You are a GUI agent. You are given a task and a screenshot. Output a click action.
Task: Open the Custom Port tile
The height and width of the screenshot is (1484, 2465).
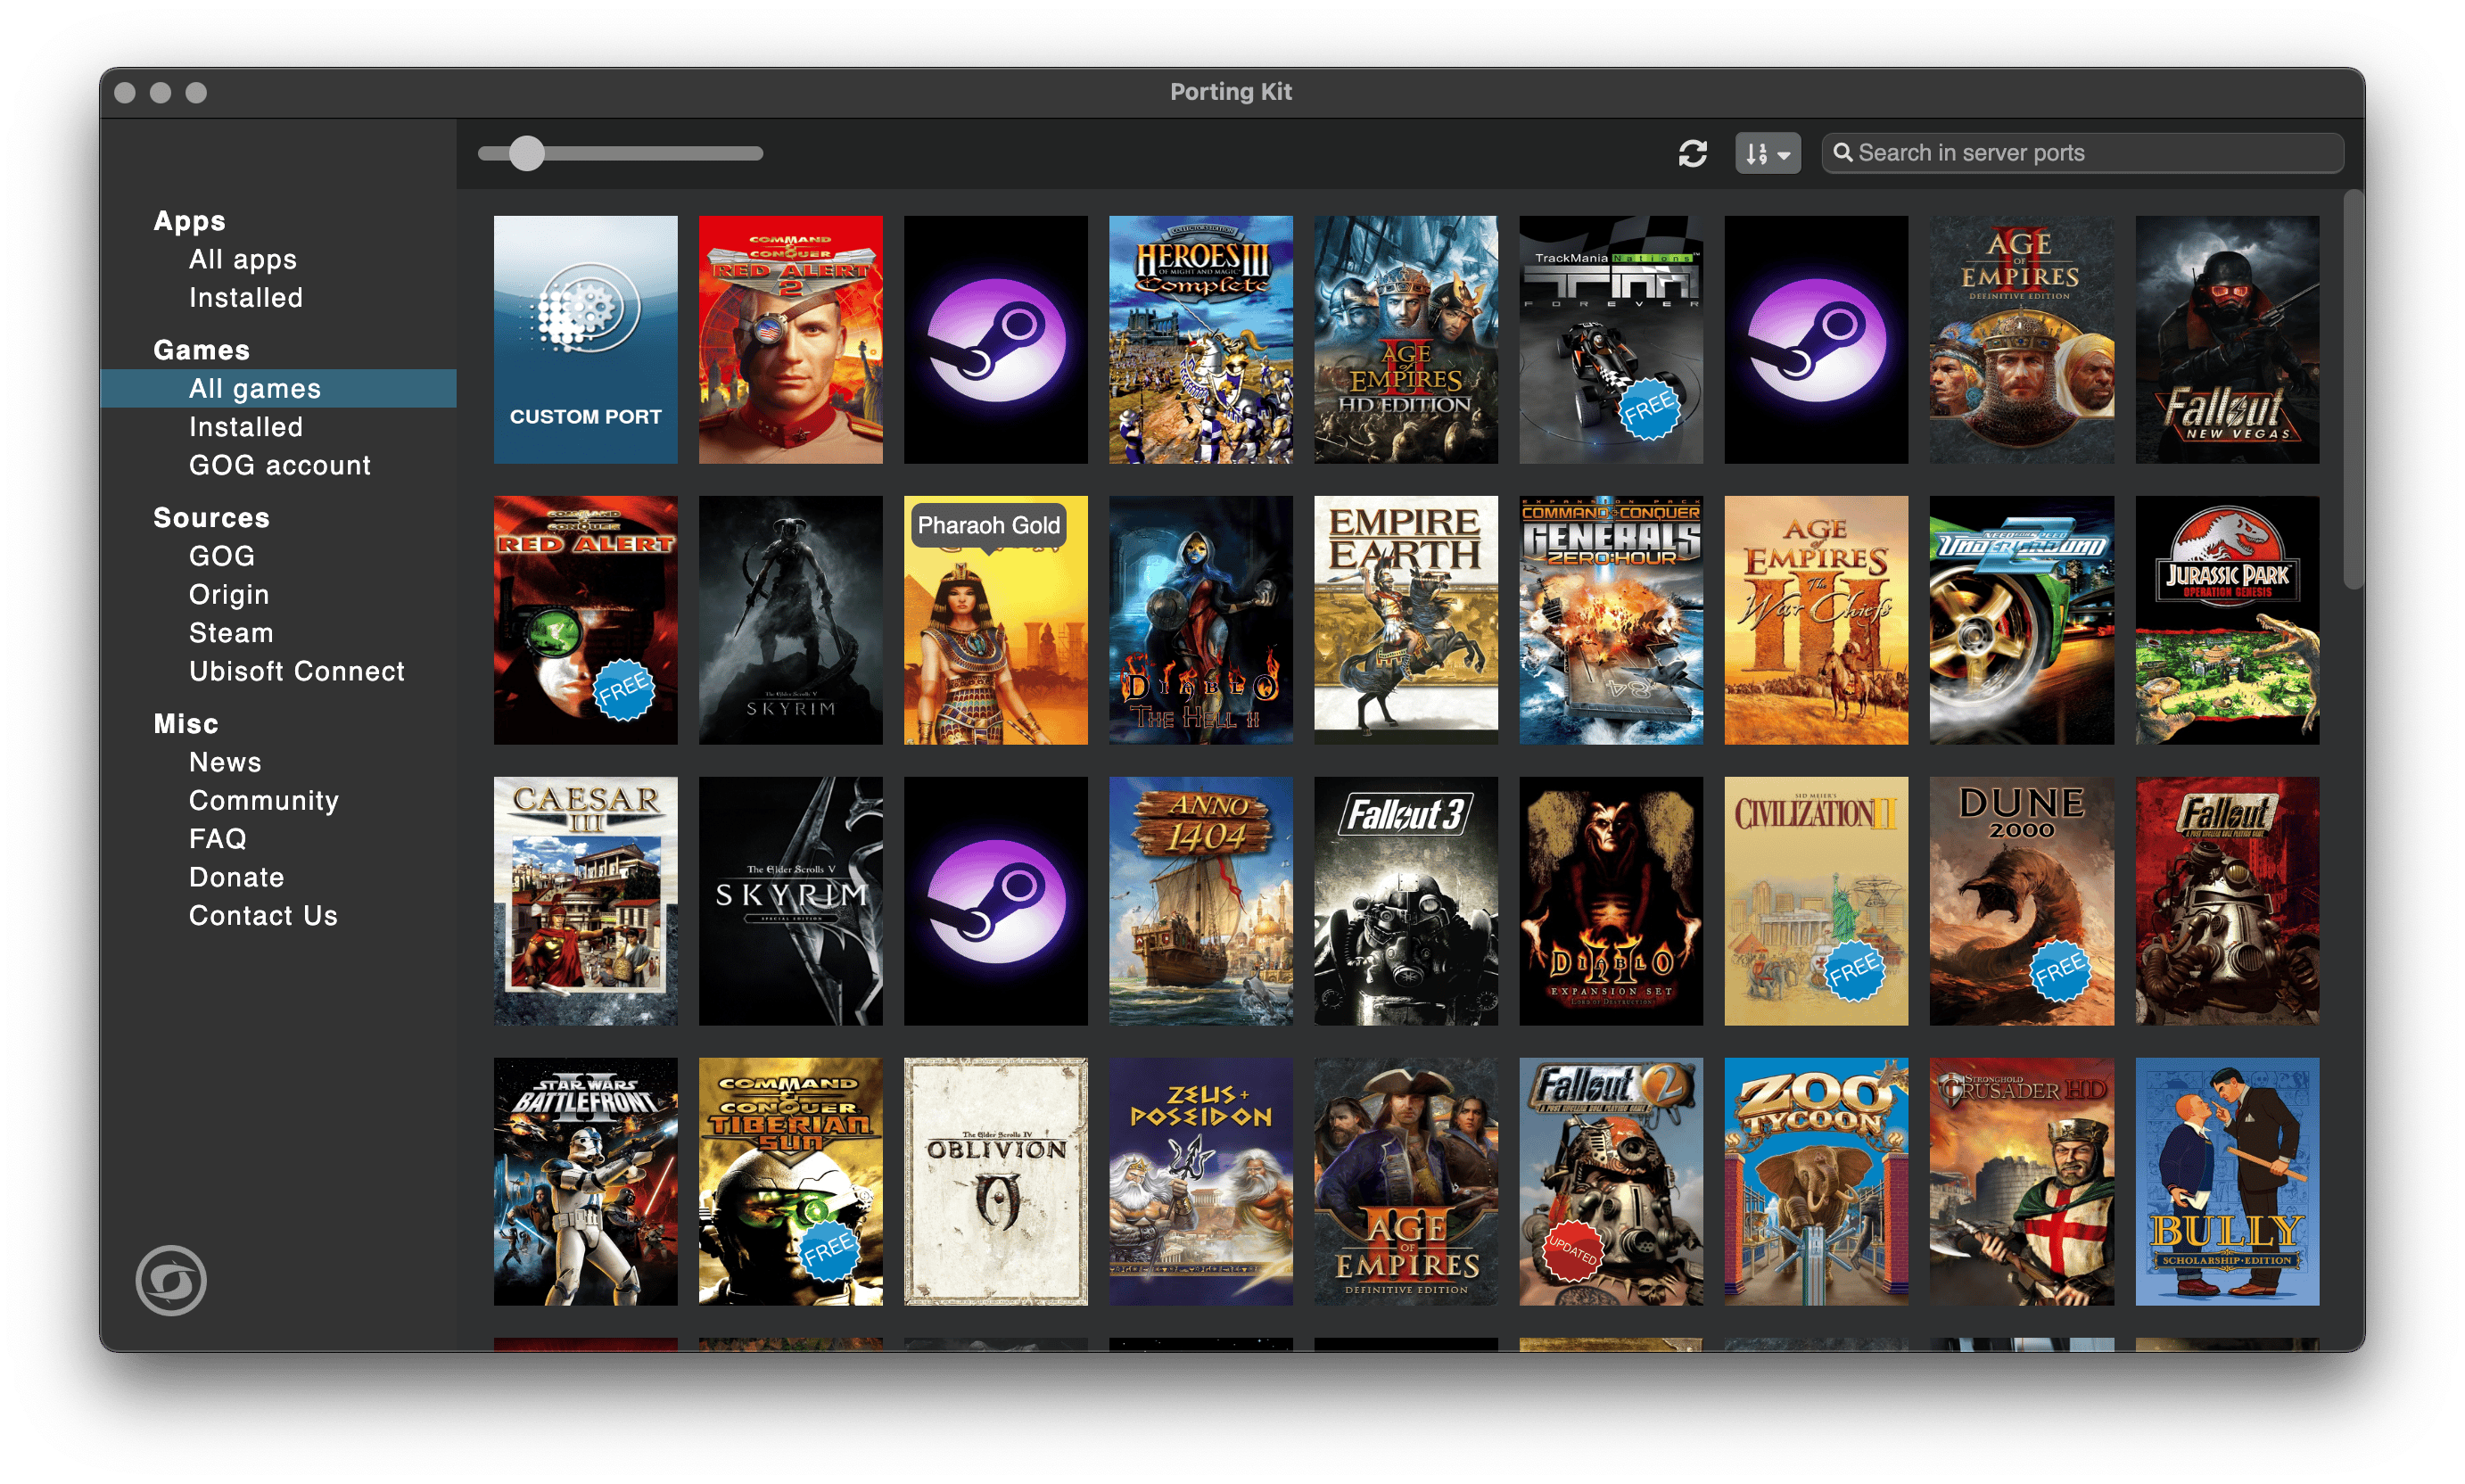click(x=585, y=339)
